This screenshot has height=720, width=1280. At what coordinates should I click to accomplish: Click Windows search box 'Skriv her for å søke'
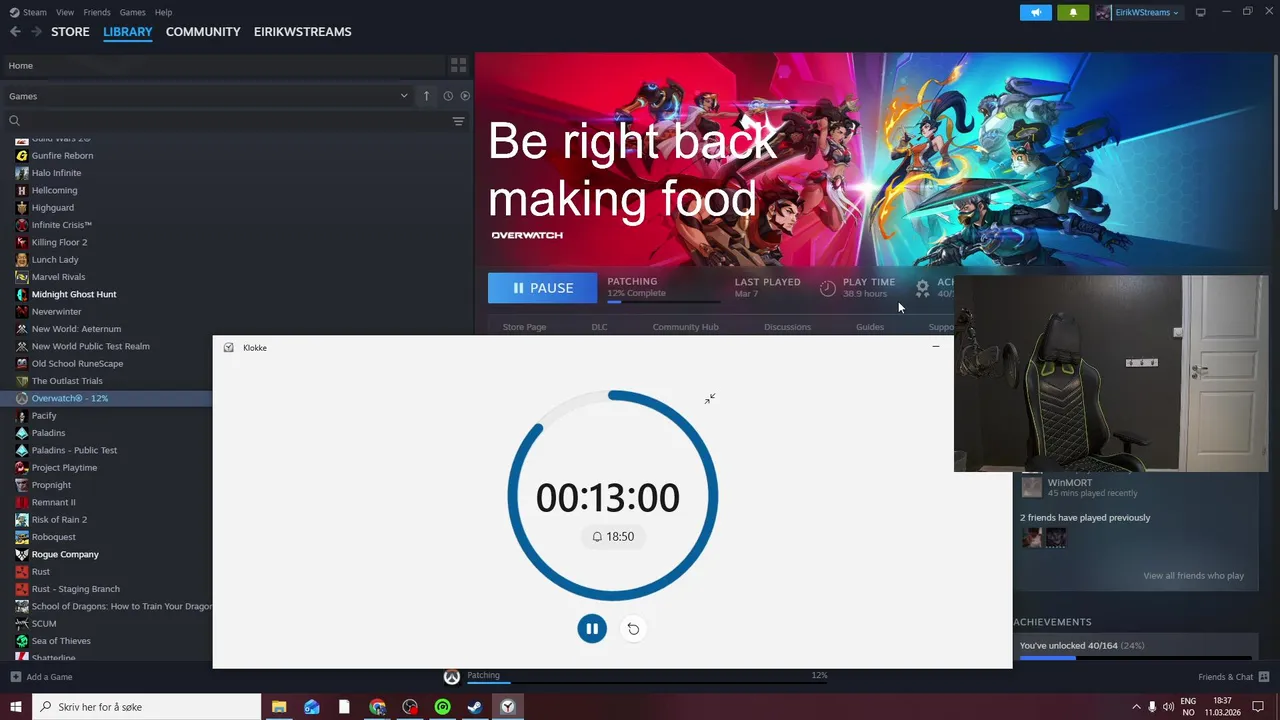pos(147,707)
